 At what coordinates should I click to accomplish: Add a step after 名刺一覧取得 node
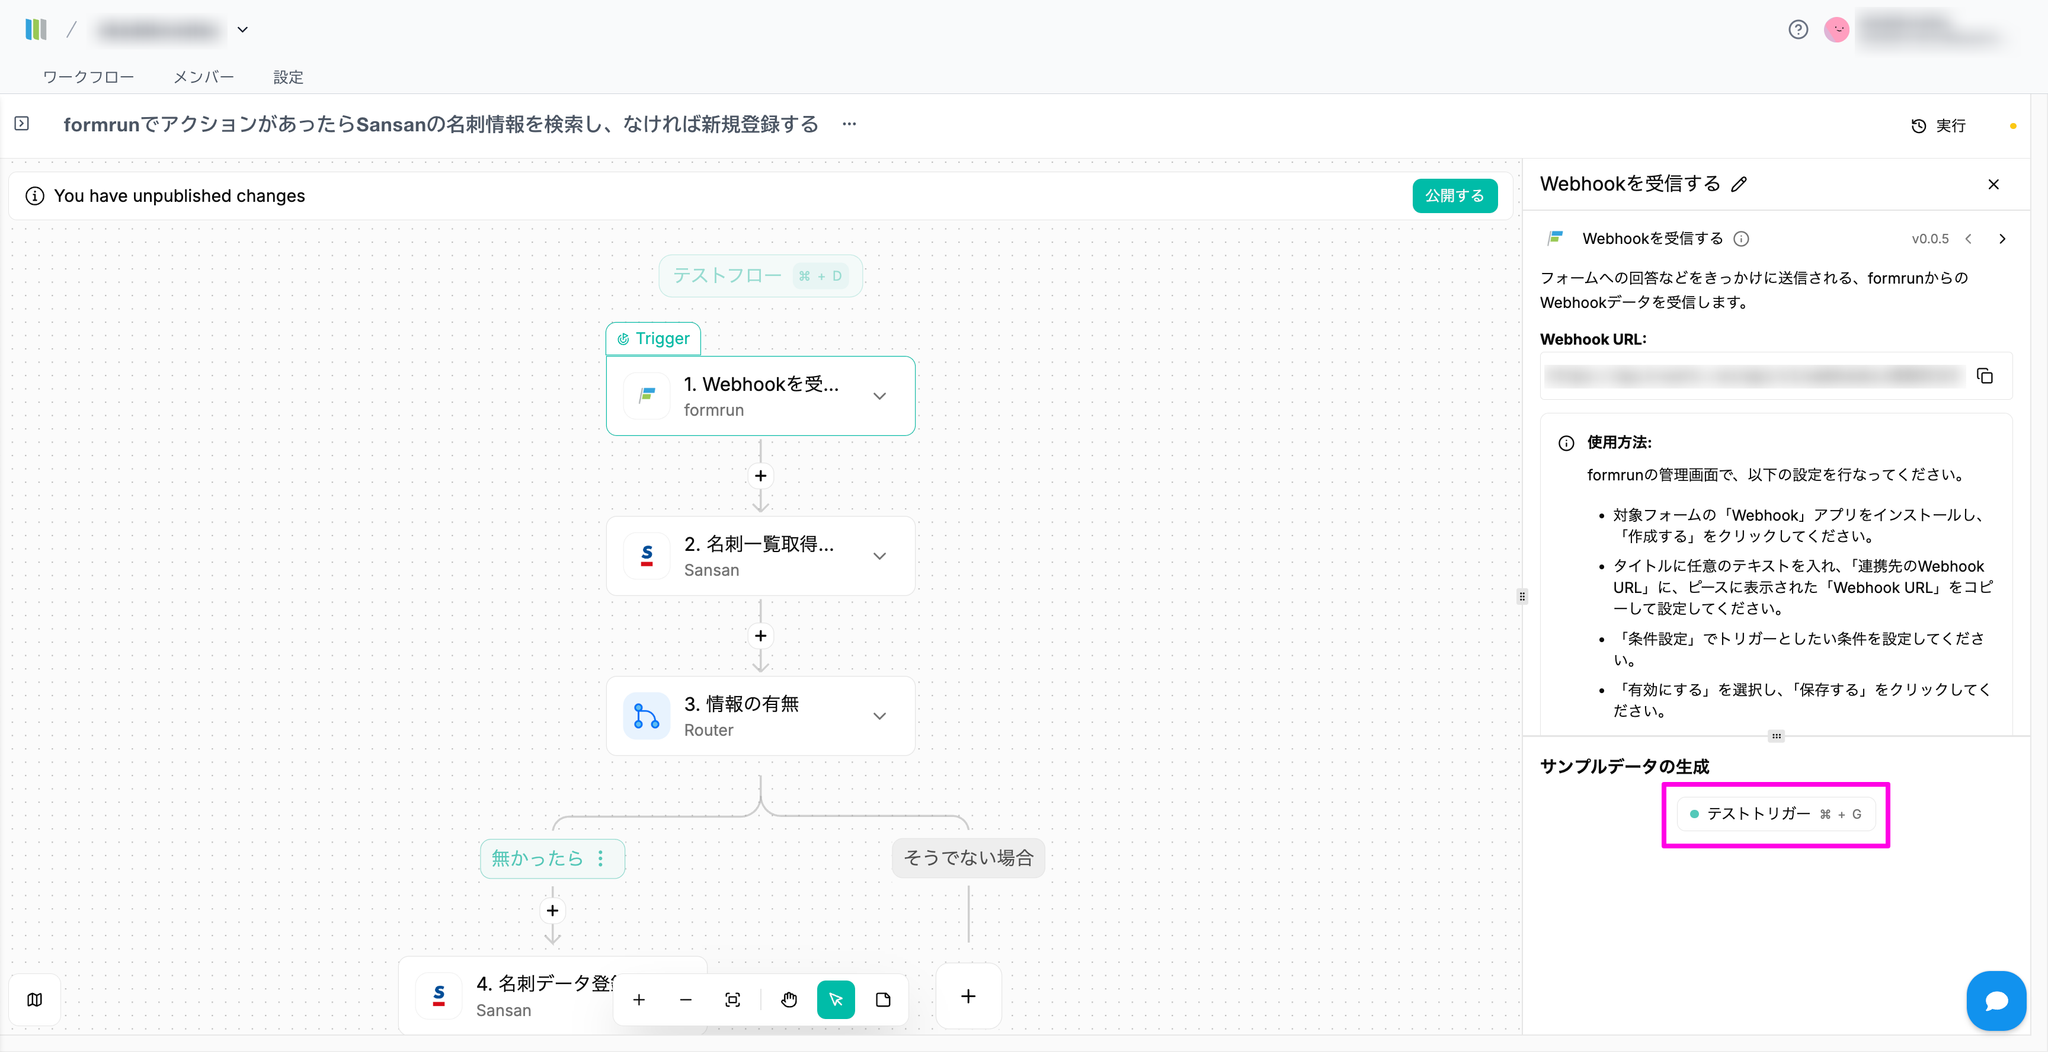pos(761,636)
